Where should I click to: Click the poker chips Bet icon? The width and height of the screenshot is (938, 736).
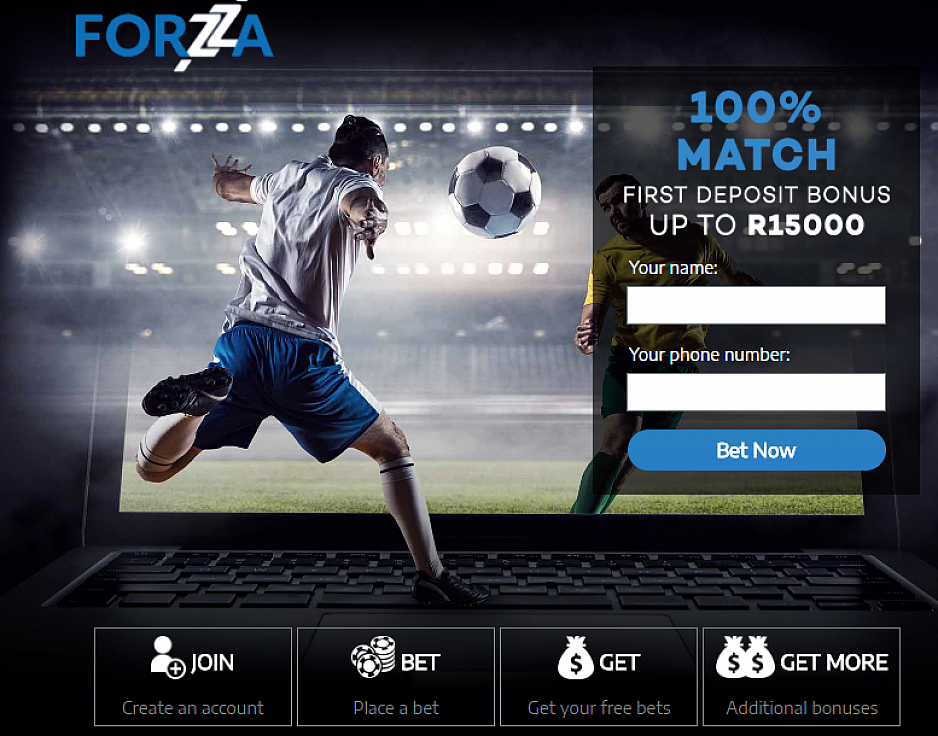(373, 656)
